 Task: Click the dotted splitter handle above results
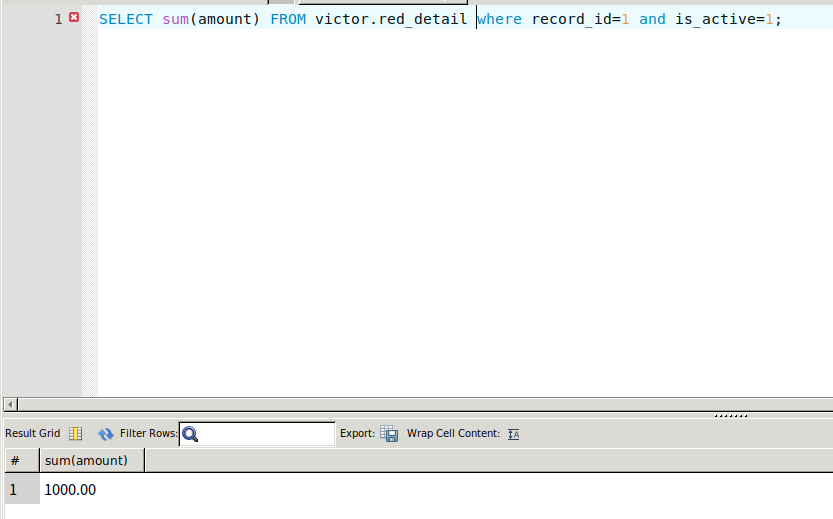[x=731, y=415]
